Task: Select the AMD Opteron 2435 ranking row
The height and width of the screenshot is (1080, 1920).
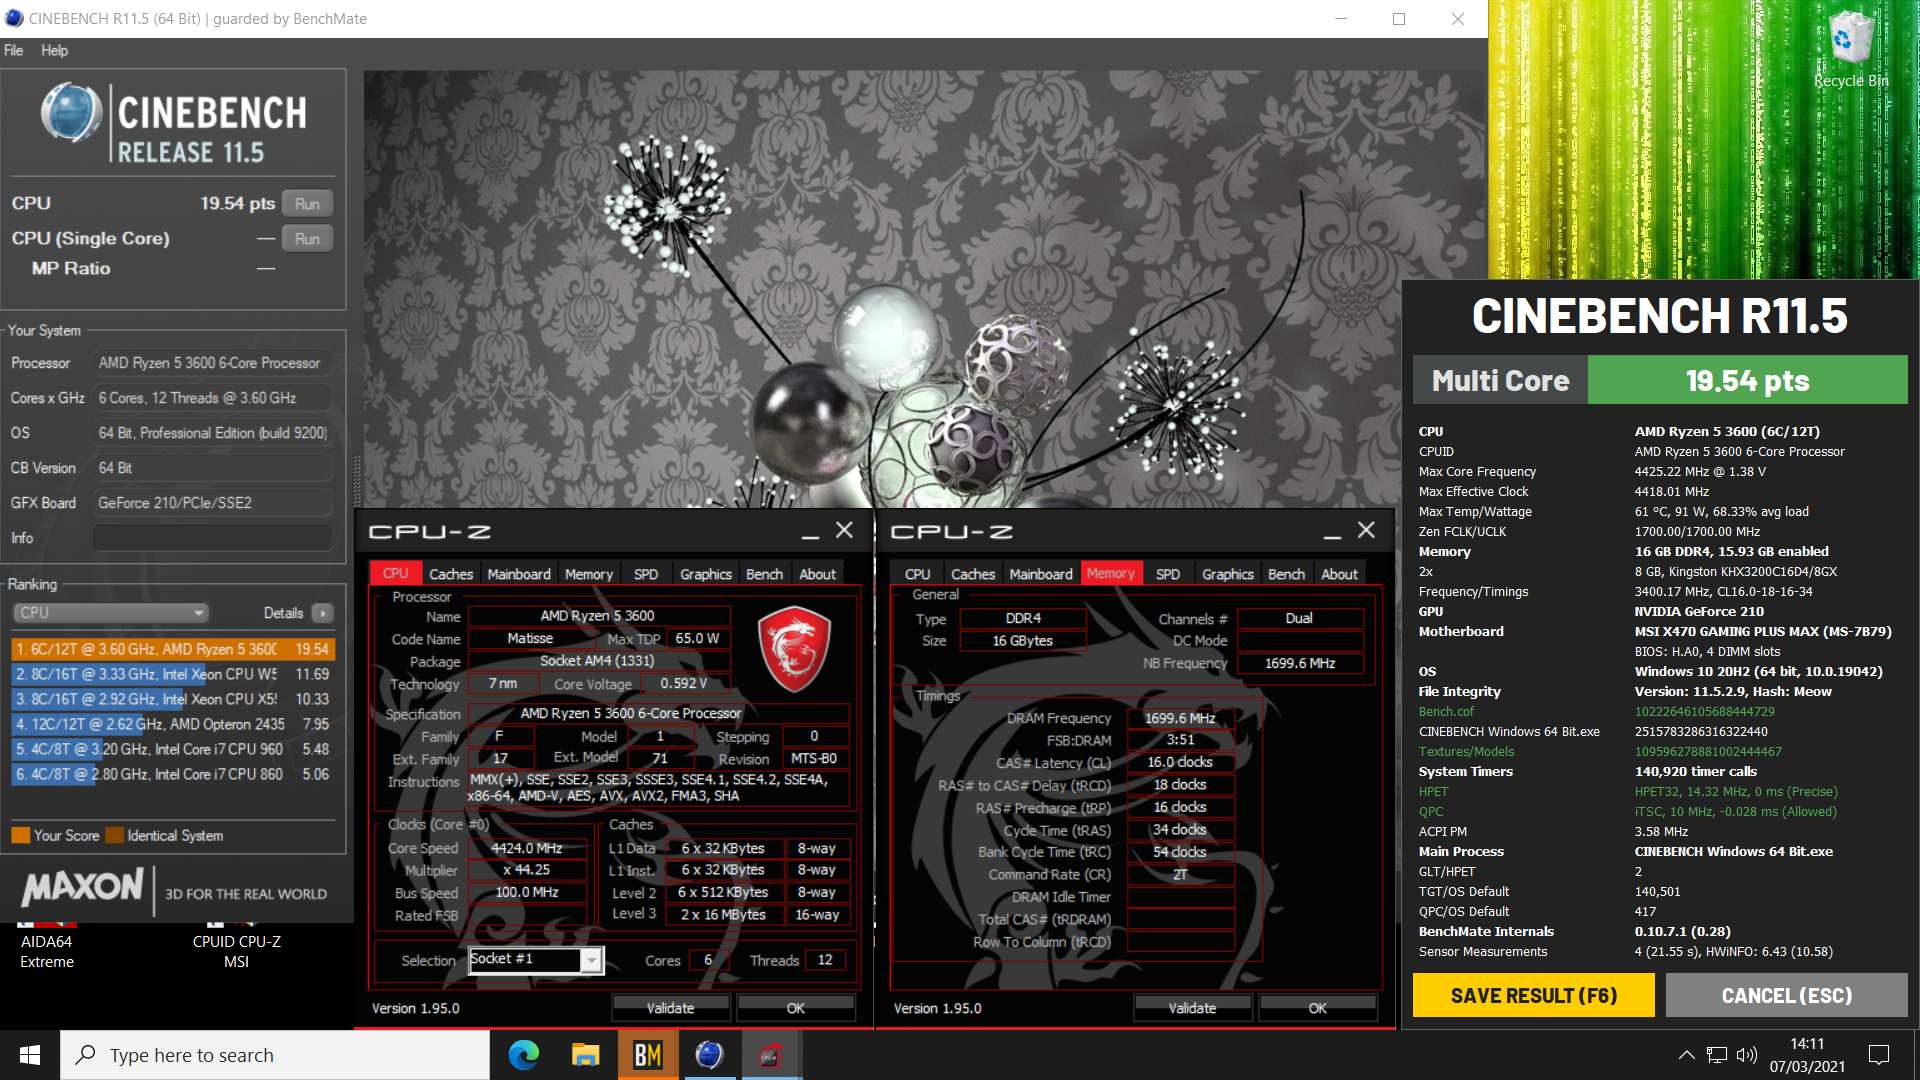Action: click(x=173, y=724)
